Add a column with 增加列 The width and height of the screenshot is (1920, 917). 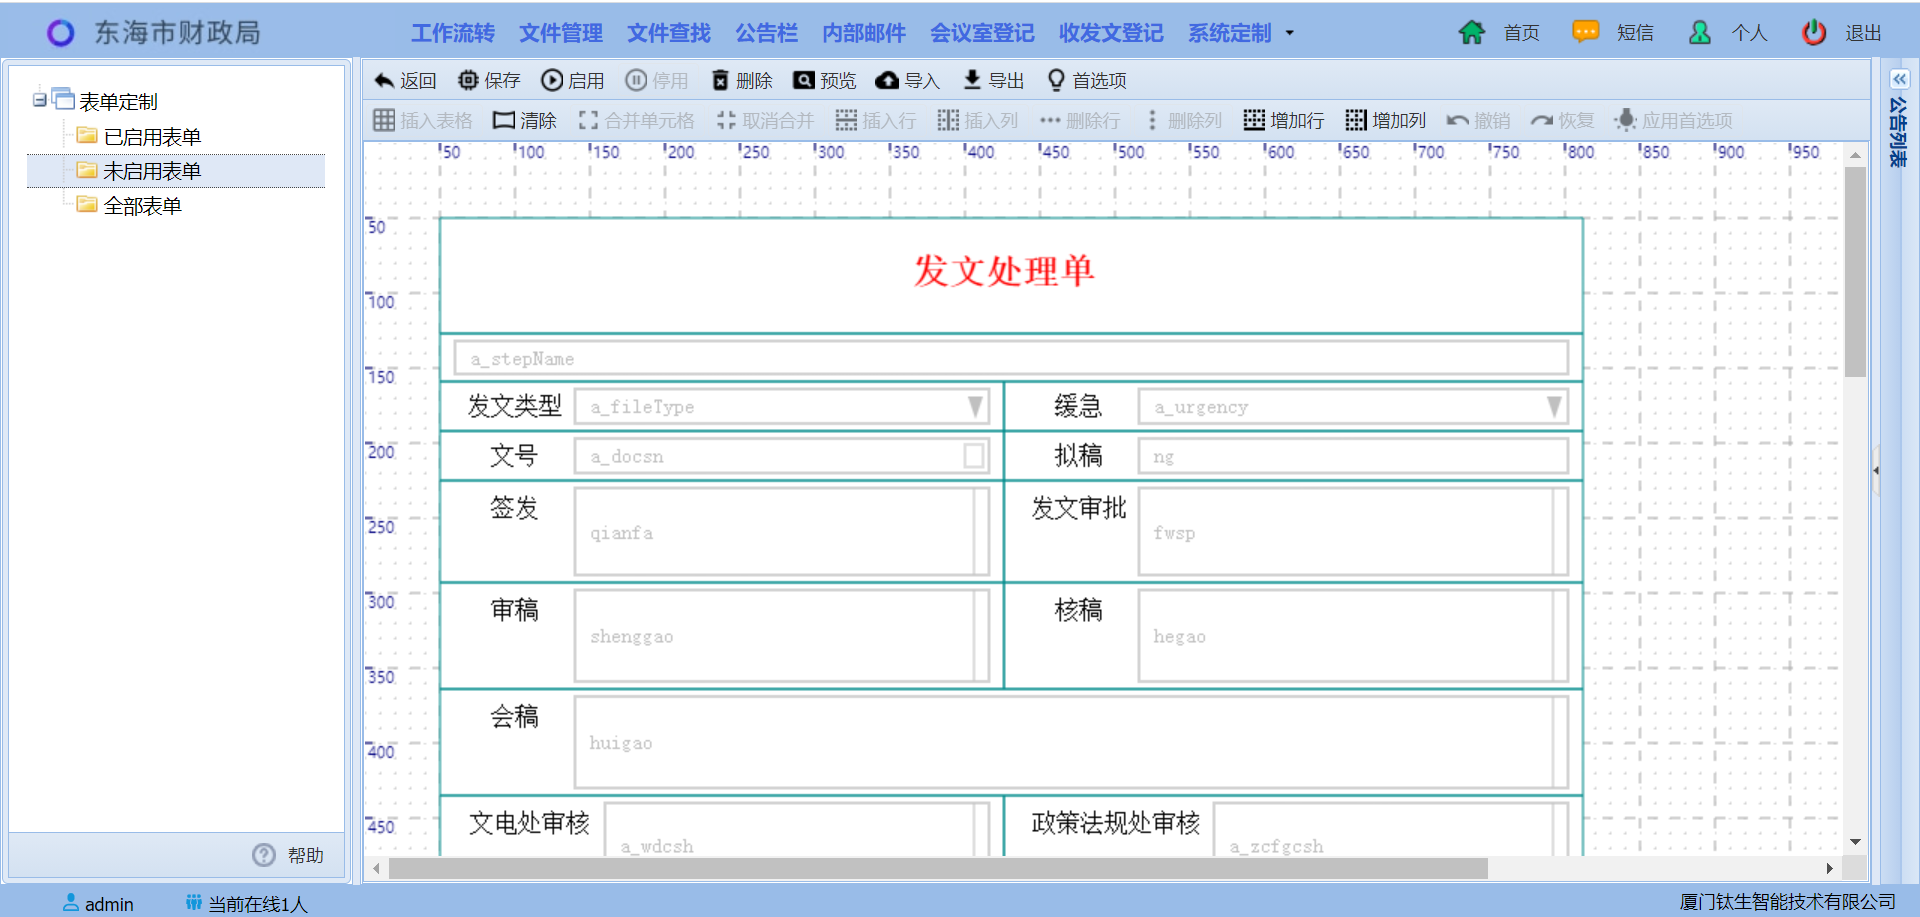tap(1386, 121)
